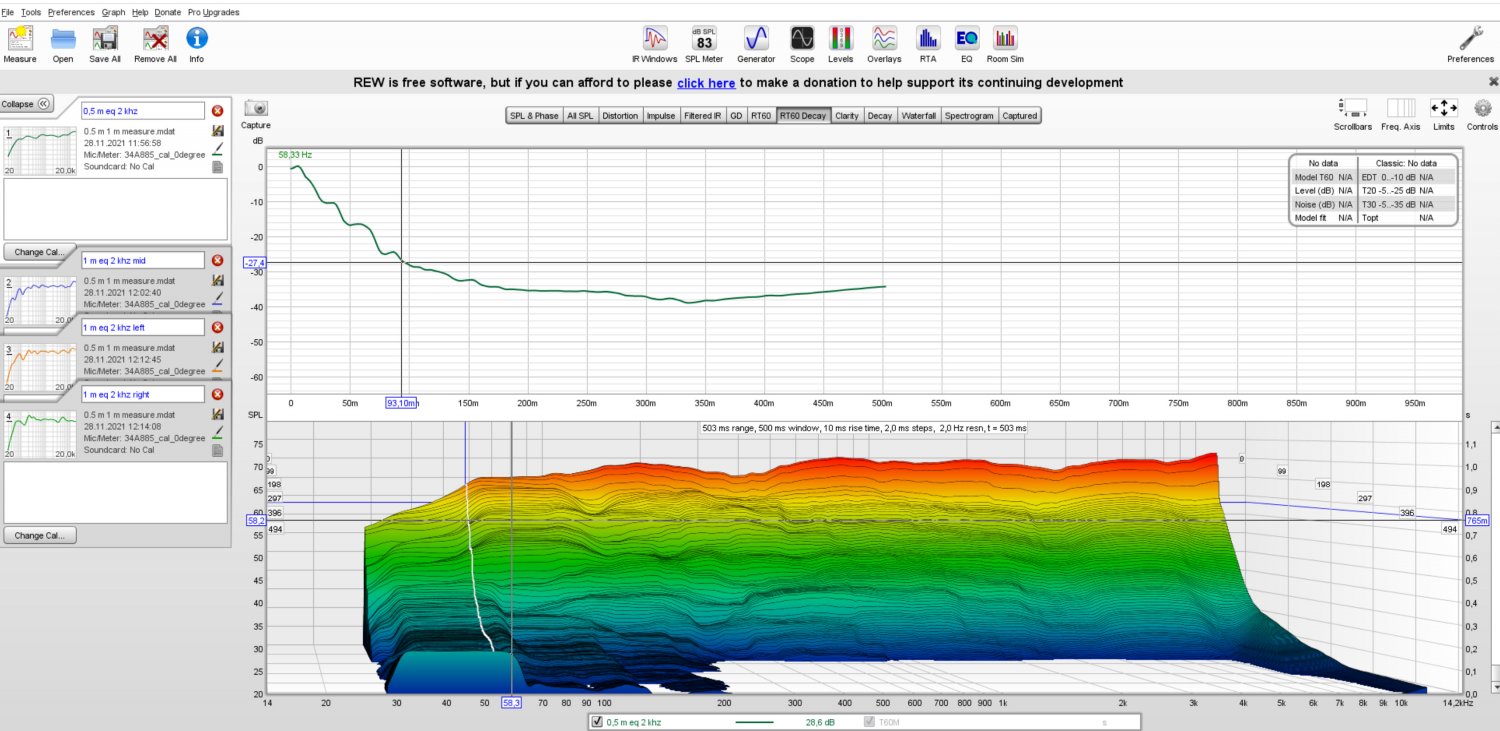
Task: Switch to the Filtered IR tab
Action: click(x=703, y=116)
